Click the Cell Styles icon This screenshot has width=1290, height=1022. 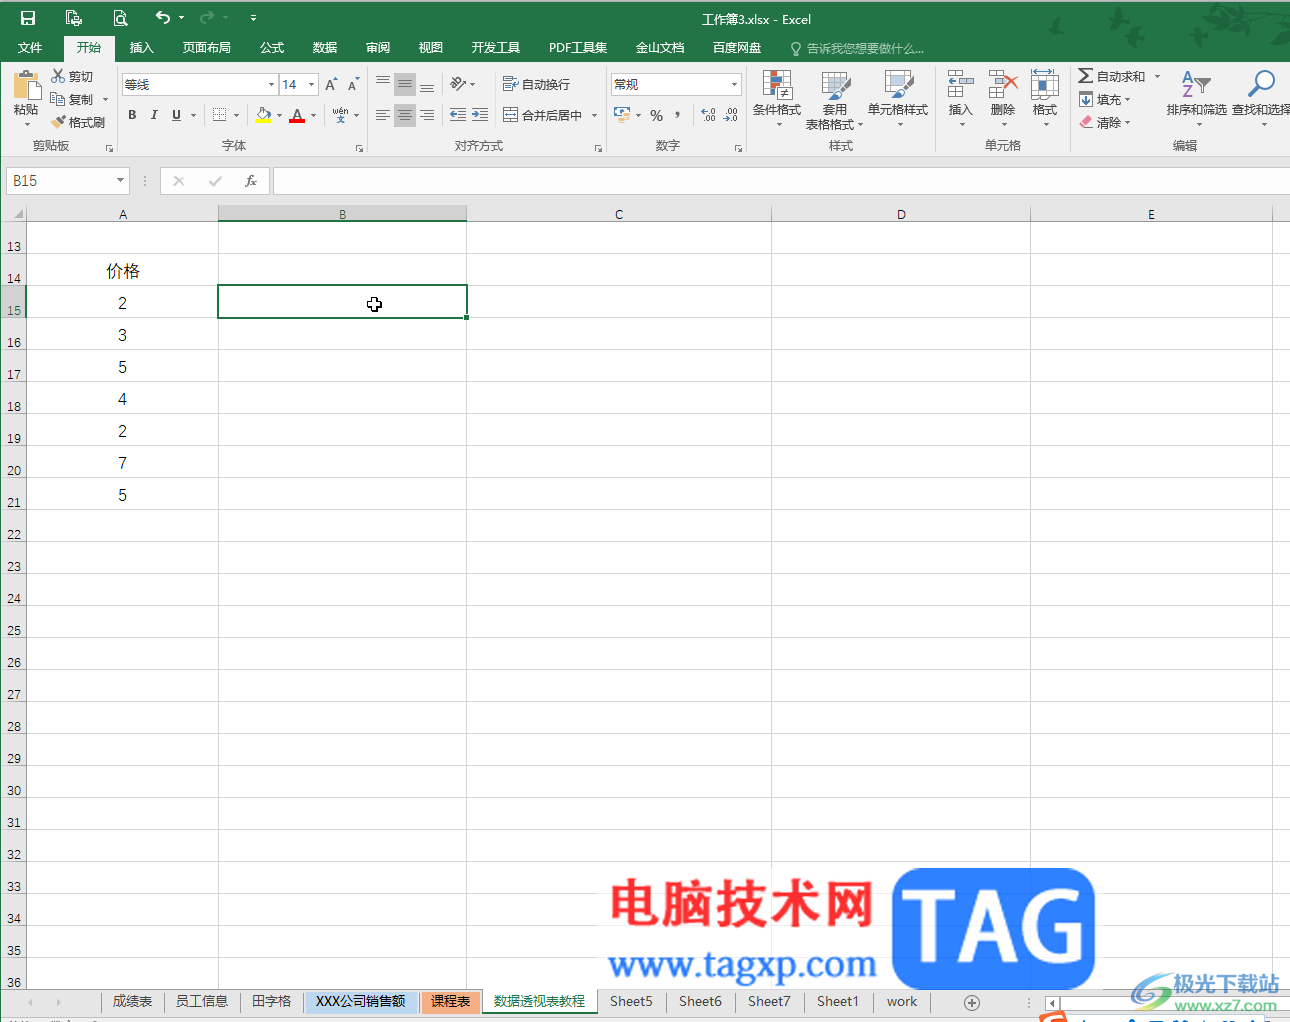(898, 84)
